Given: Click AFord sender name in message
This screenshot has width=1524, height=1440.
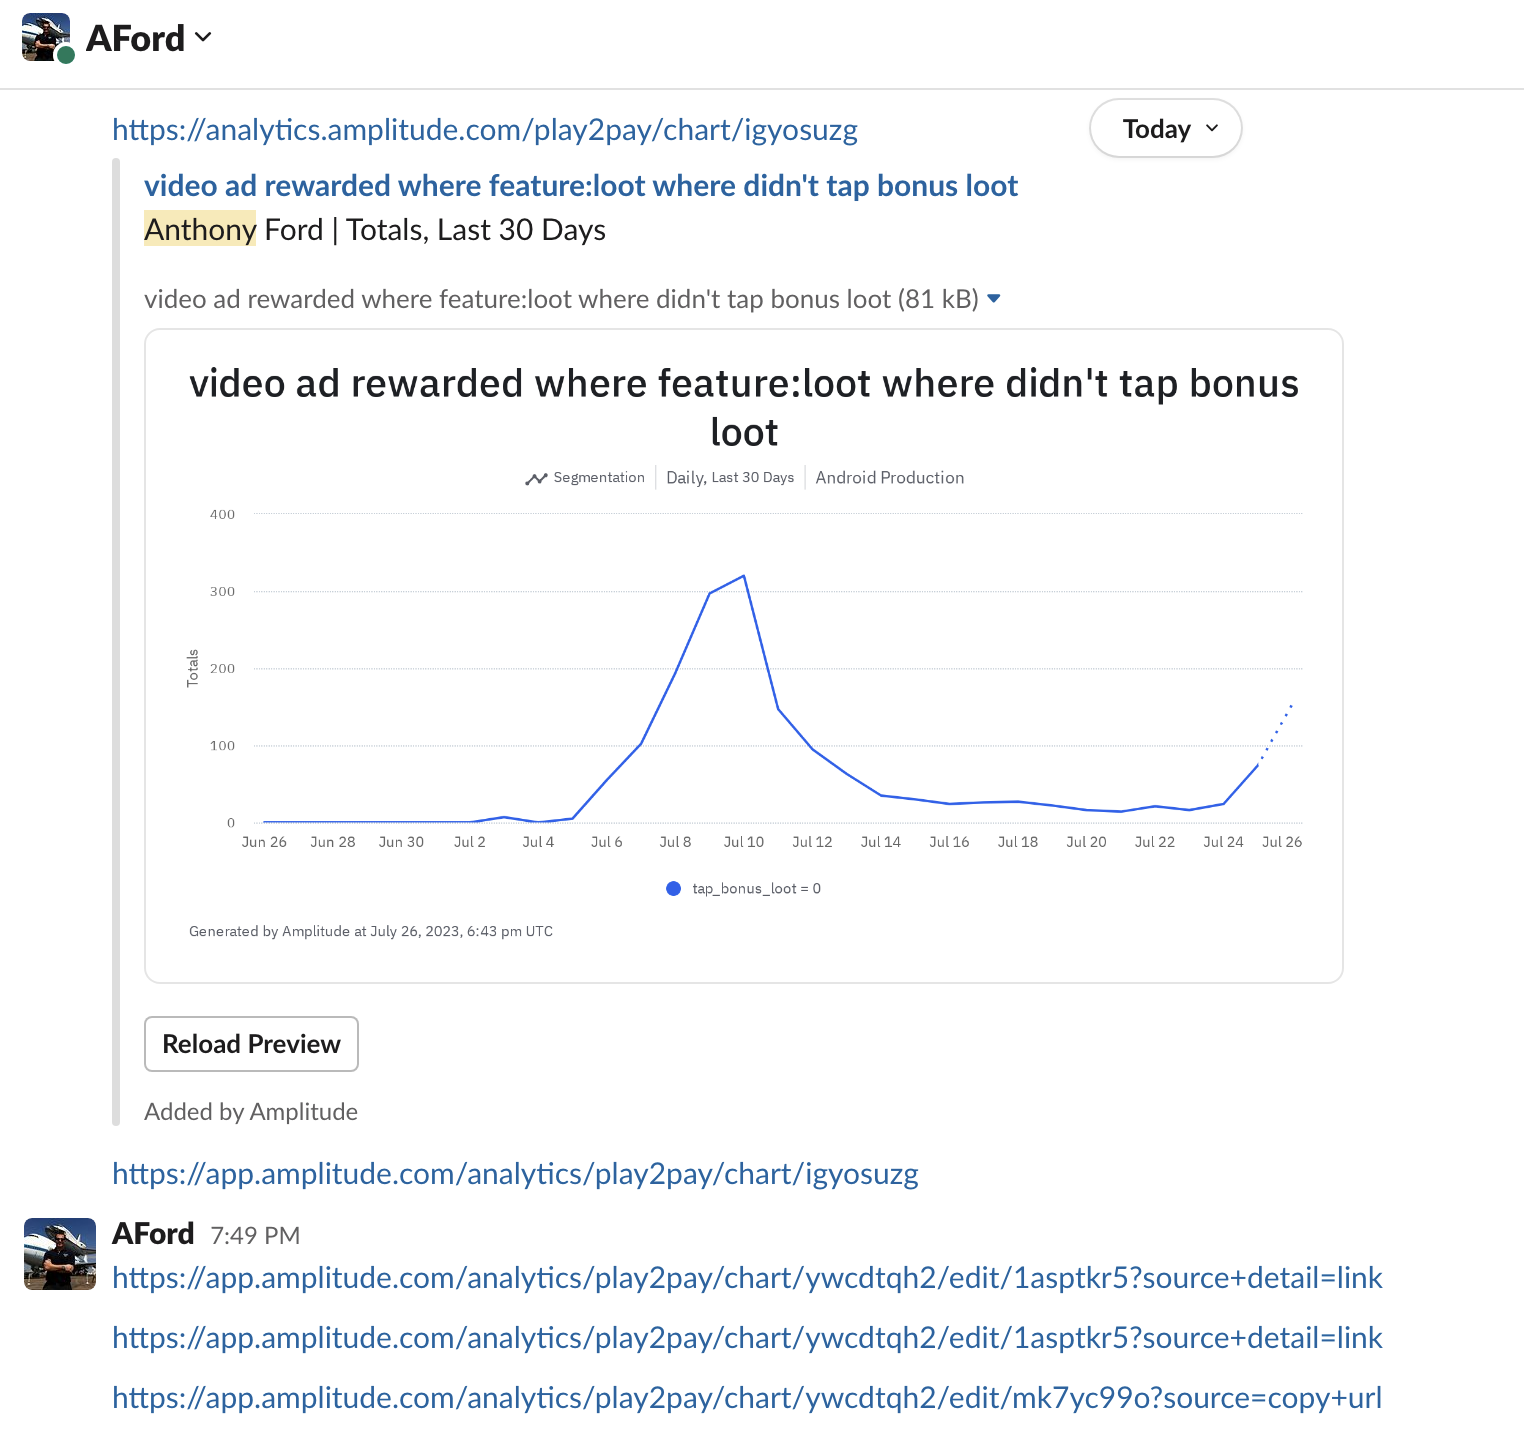Looking at the screenshot, I should [x=153, y=1234].
